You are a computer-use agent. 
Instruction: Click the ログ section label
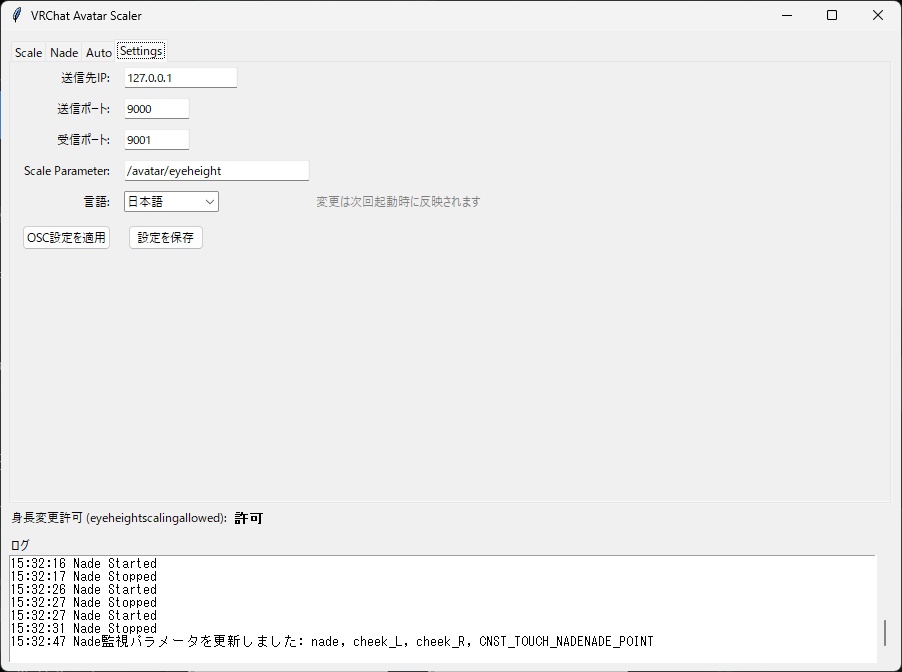[x=20, y=545]
